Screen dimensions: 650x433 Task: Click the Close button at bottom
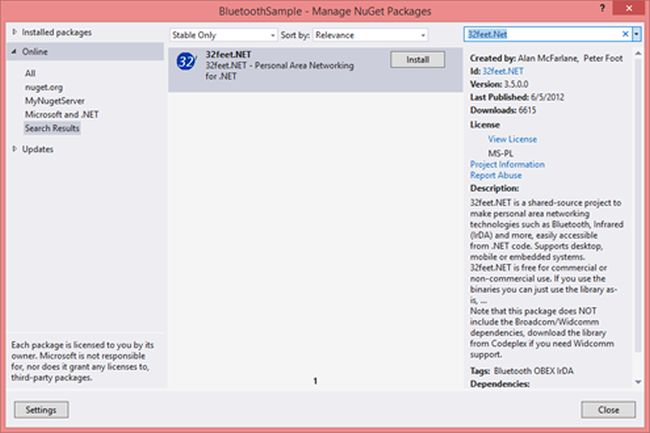pos(608,410)
